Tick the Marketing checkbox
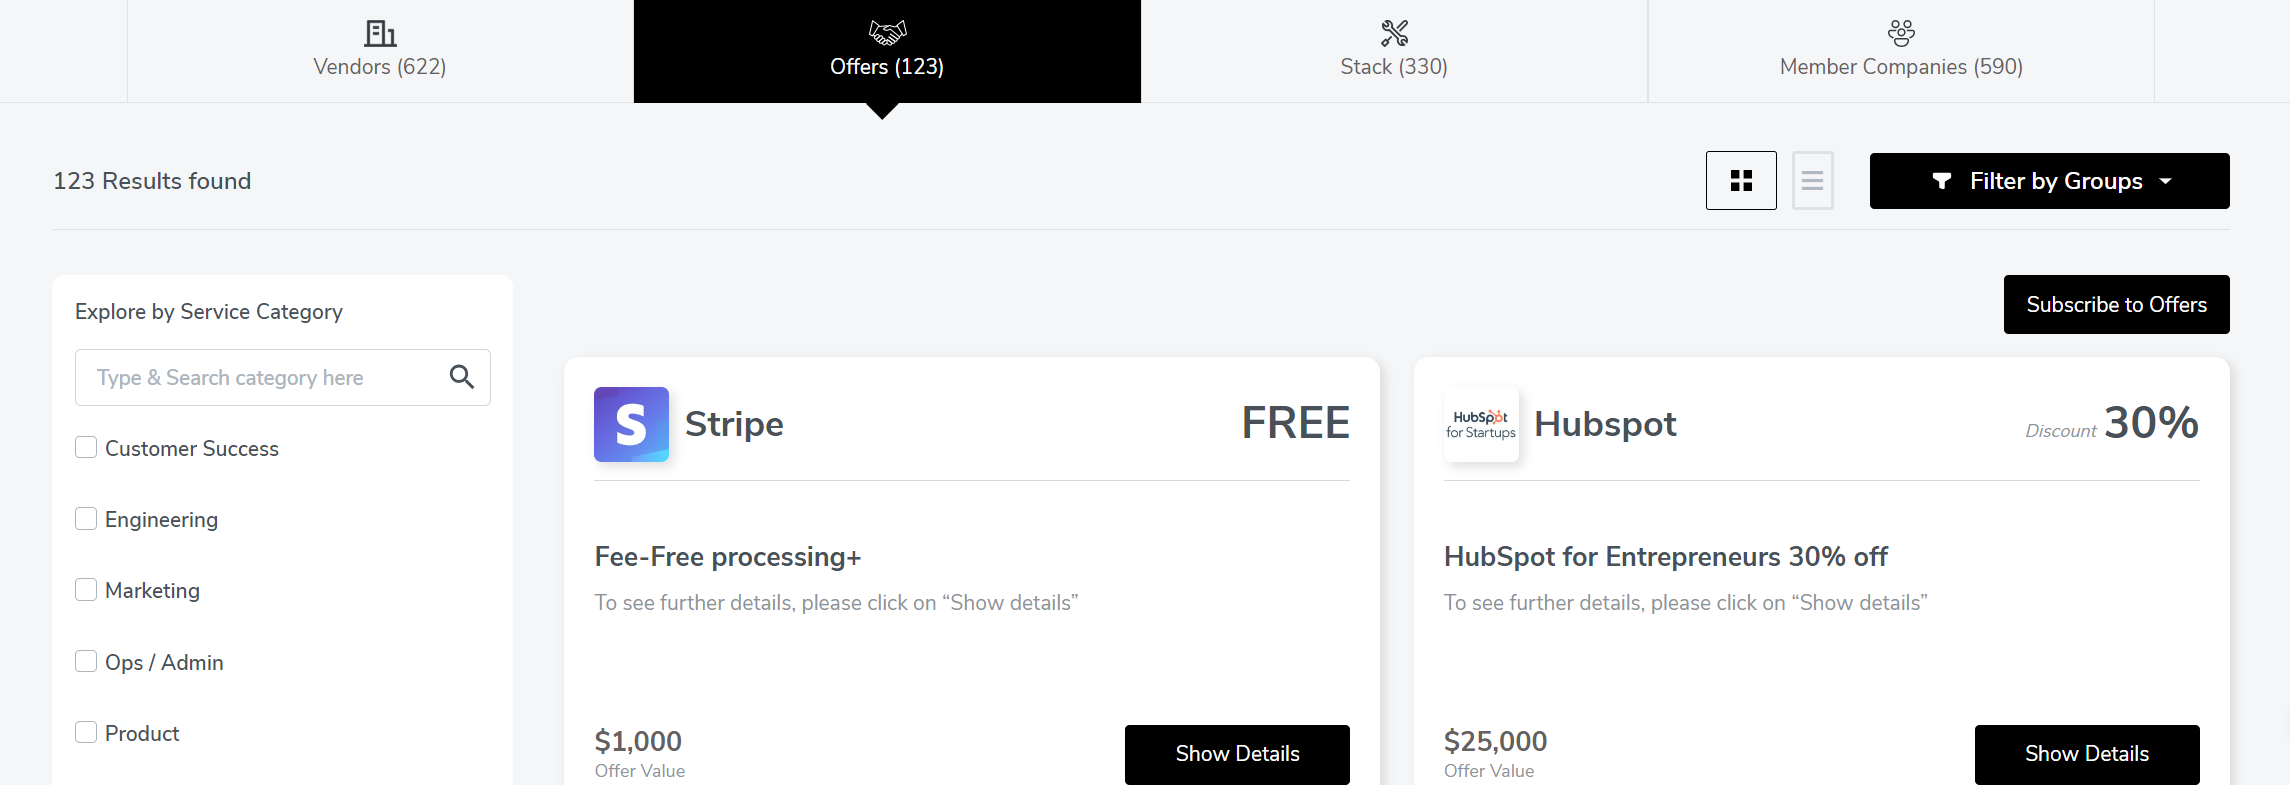This screenshot has height=785, width=2290. [x=86, y=589]
